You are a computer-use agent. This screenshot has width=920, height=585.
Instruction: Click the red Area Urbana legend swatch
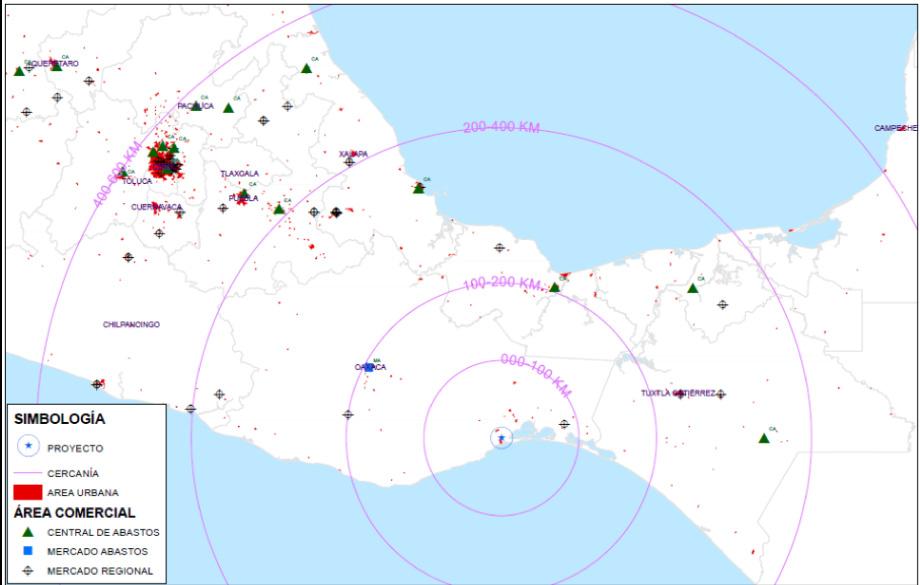pyautogui.click(x=28, y=492)
